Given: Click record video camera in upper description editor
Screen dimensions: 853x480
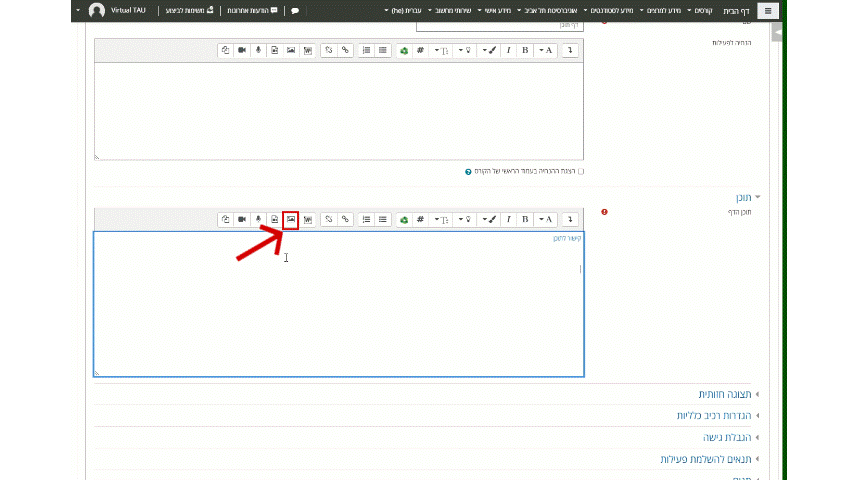Looking at the screenshot, I should pyautogui.click(x=242, y=51).
